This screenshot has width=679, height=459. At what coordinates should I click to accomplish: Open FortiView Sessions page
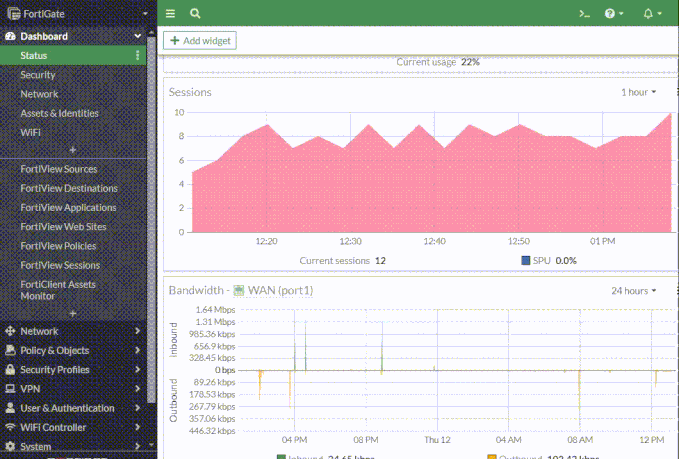point(66,265)
